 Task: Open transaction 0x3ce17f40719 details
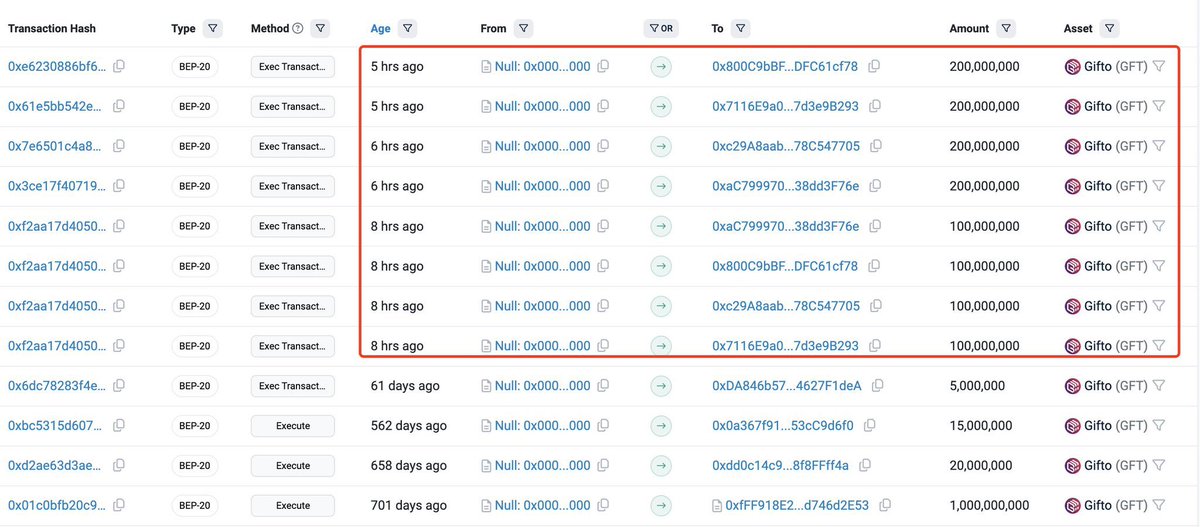[x=56, y=186]
